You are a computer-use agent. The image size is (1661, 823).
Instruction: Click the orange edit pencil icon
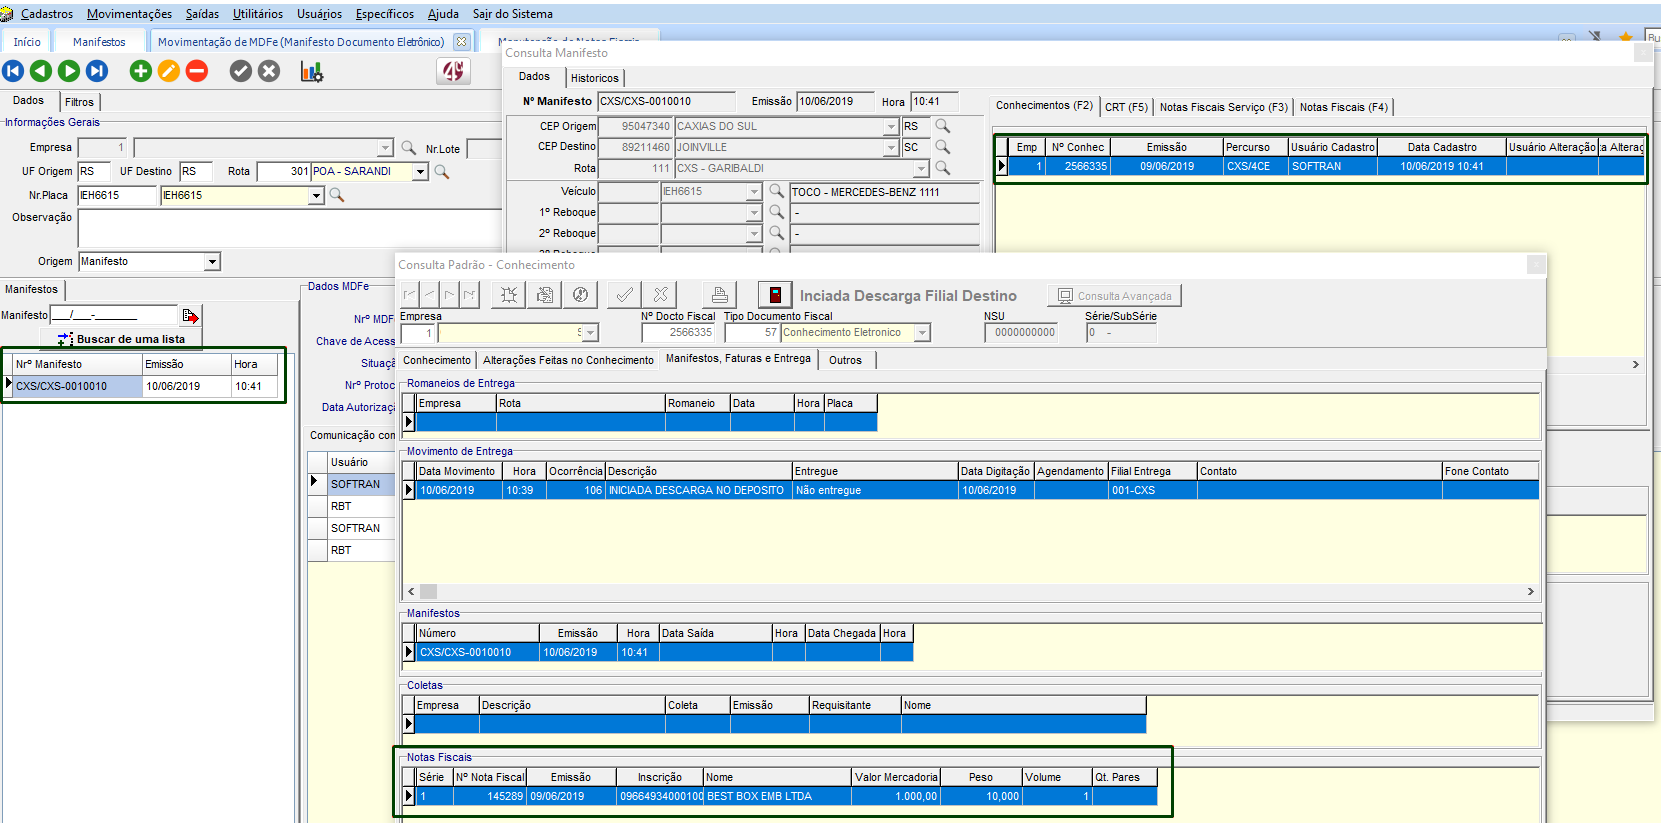tap(169, 71)
